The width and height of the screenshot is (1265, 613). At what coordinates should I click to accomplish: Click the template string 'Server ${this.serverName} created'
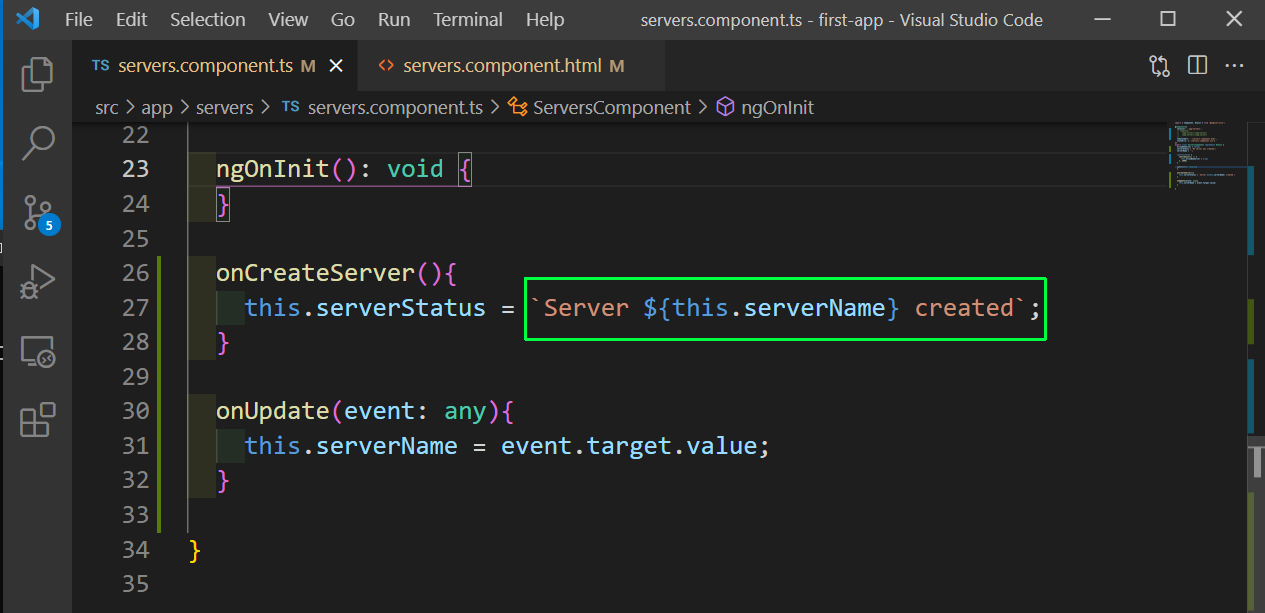coord(779,307)
